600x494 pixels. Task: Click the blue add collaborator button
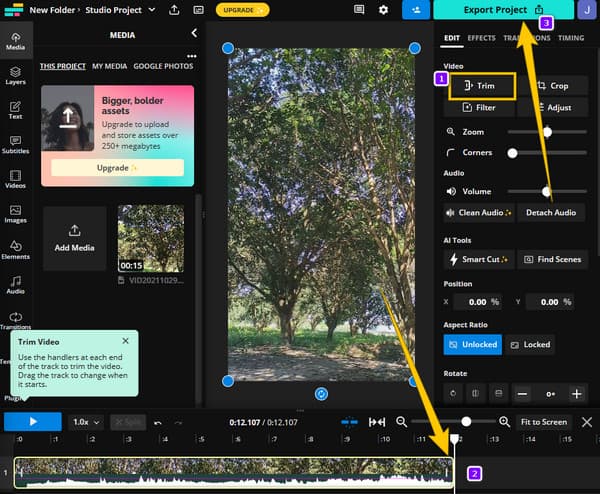[416, 10]
